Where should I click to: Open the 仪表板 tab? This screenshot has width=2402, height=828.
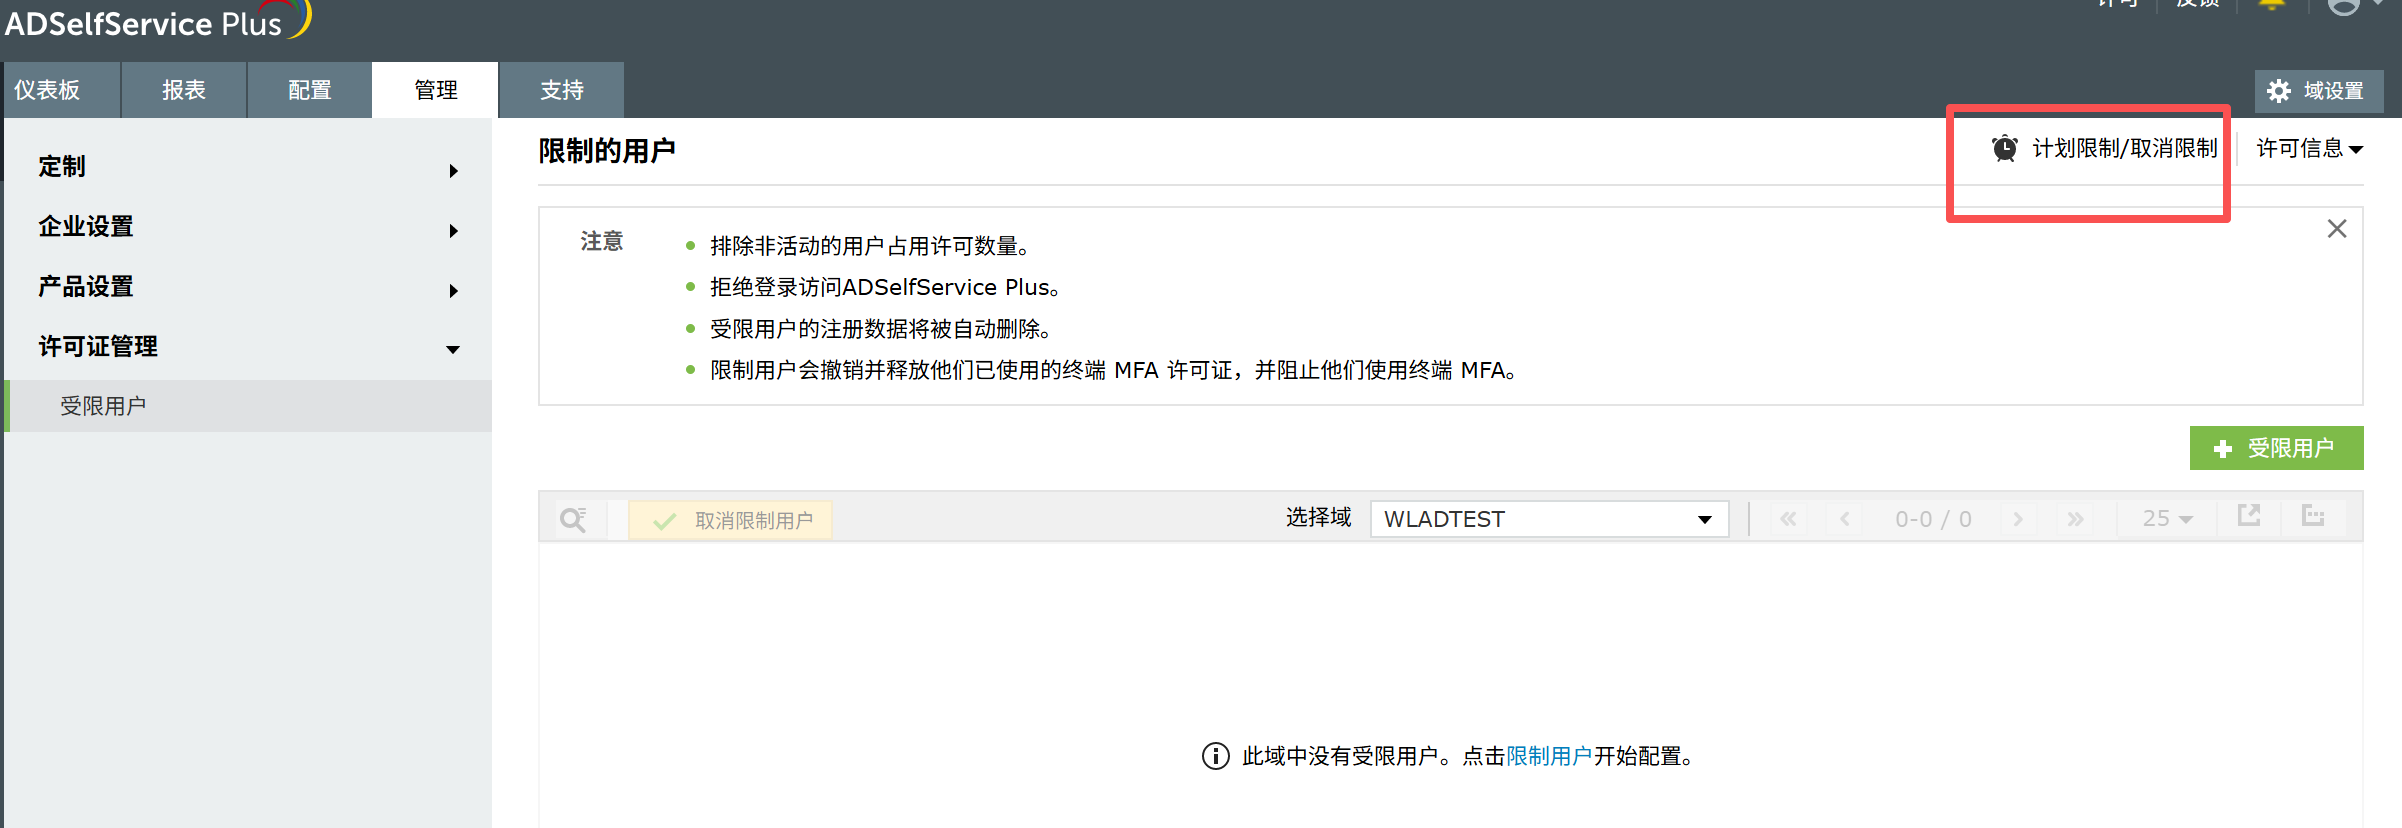pos(62,90)
